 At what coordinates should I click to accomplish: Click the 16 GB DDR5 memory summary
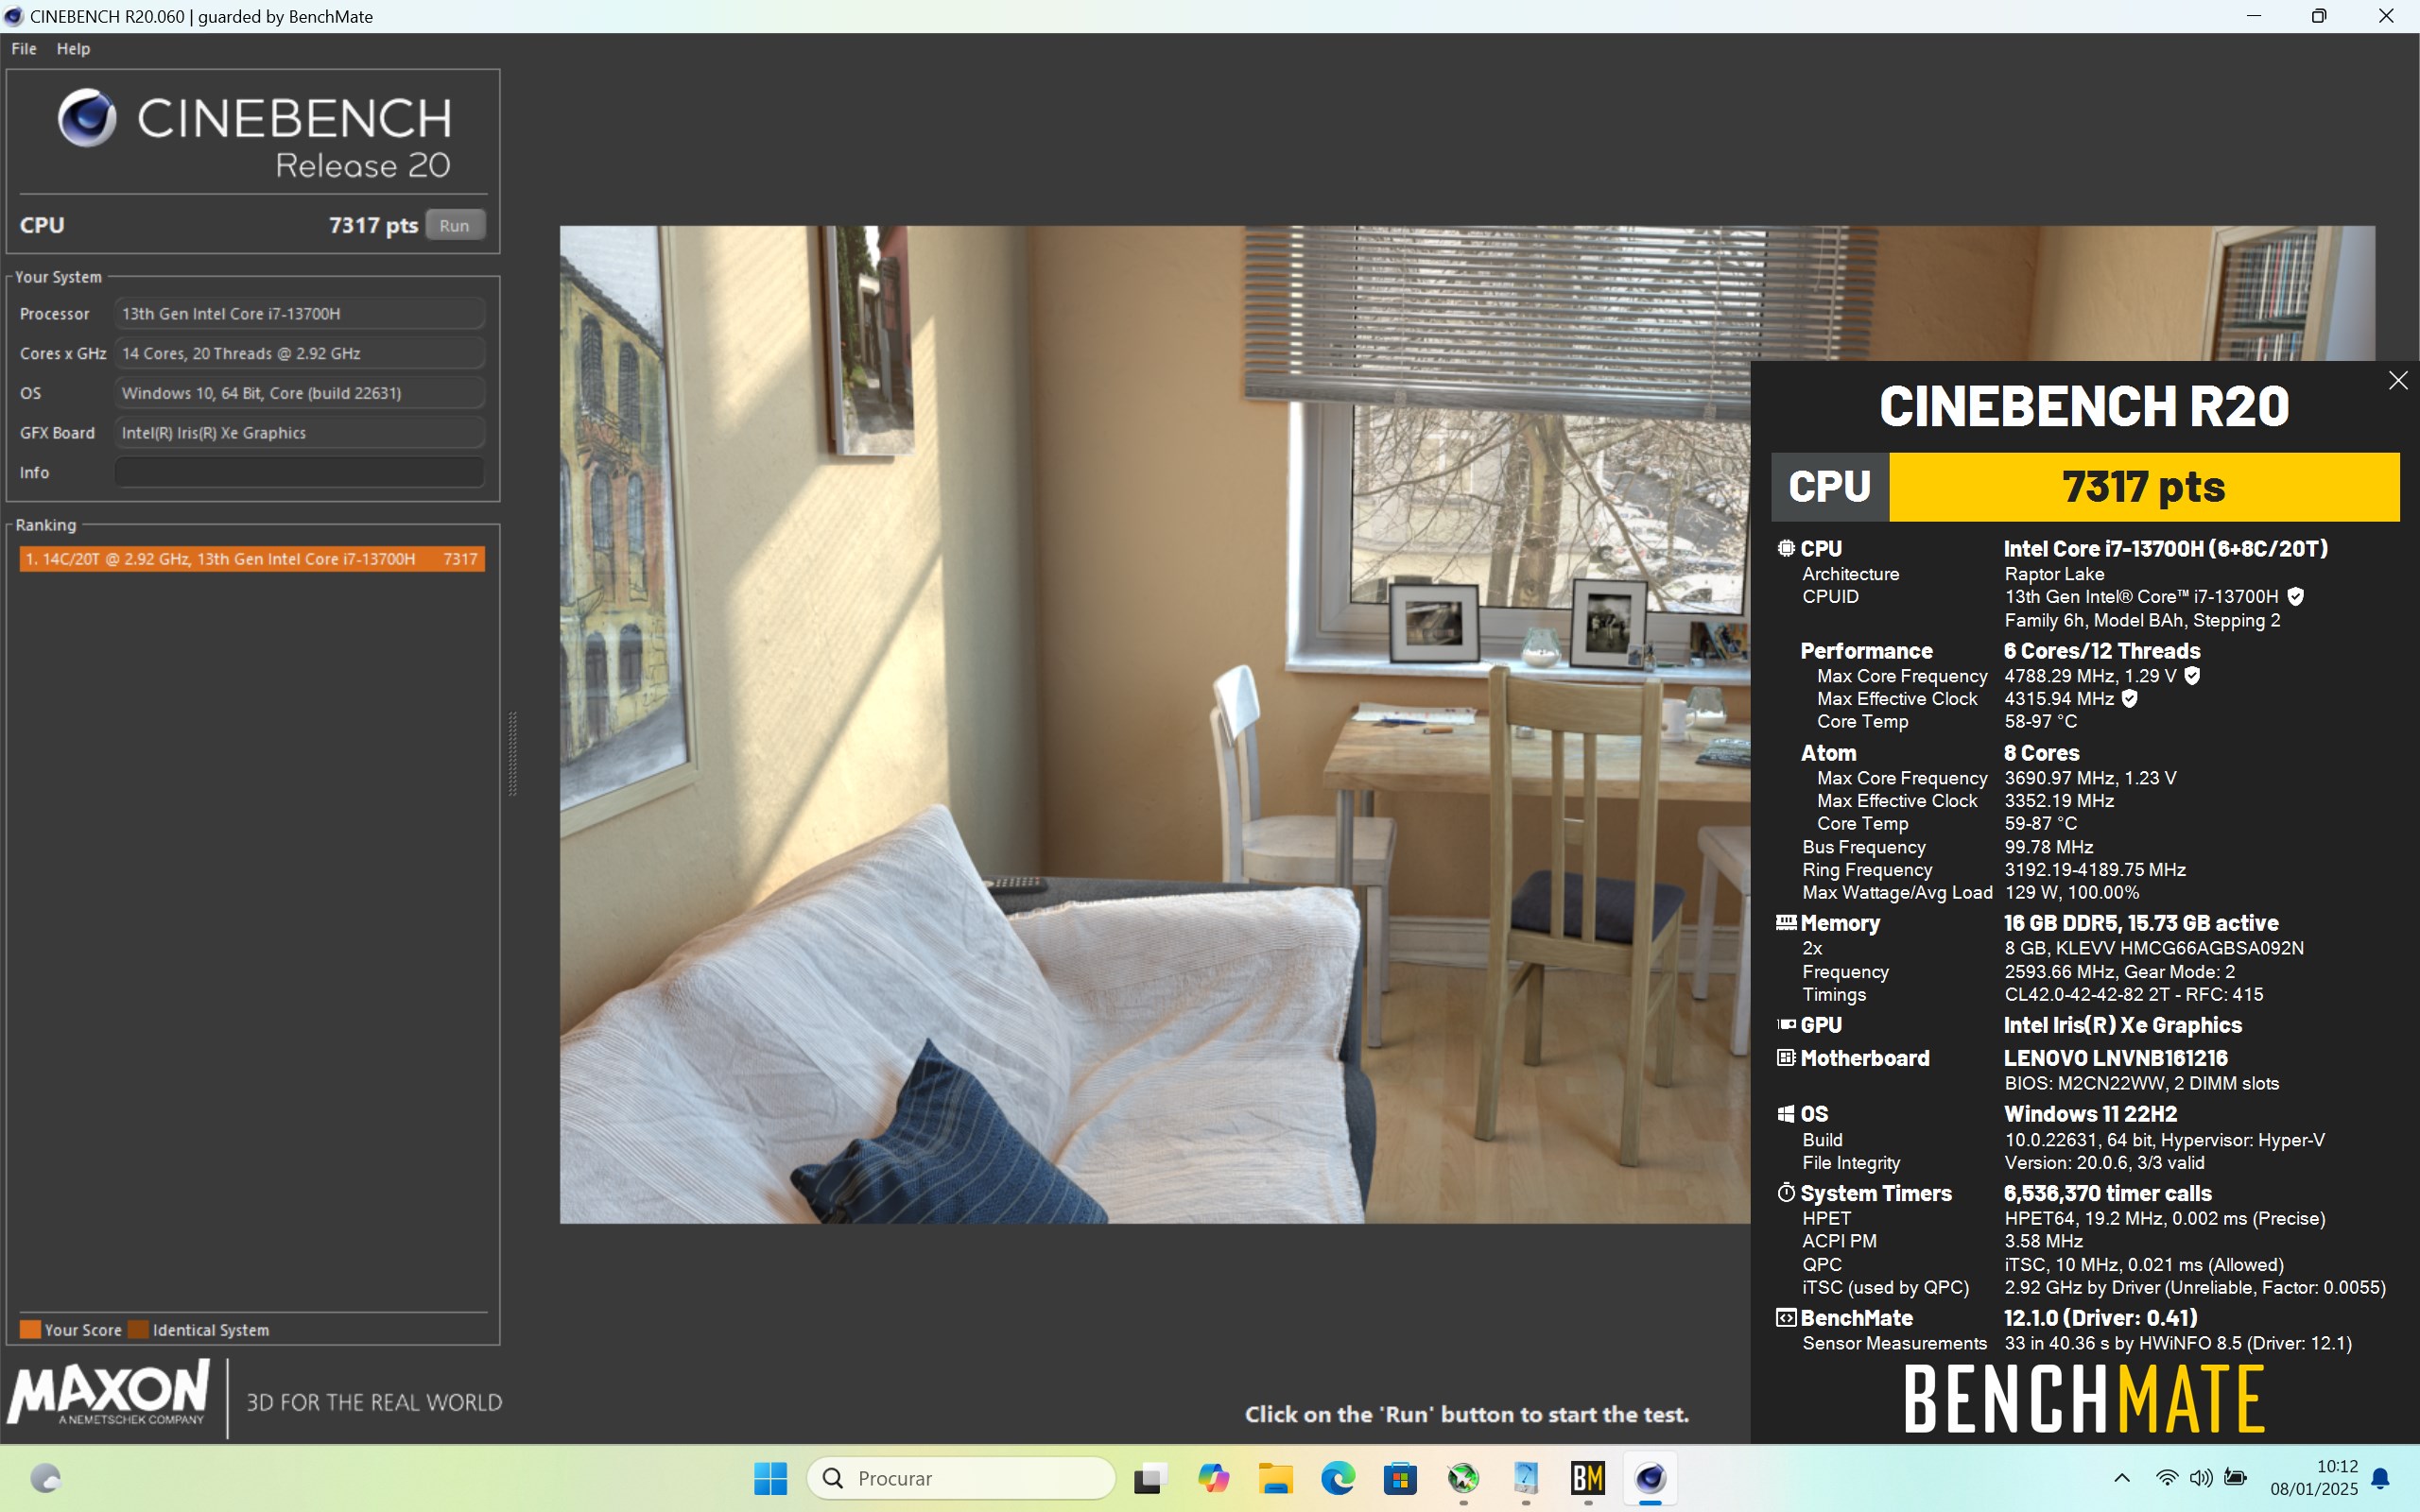2141,923
